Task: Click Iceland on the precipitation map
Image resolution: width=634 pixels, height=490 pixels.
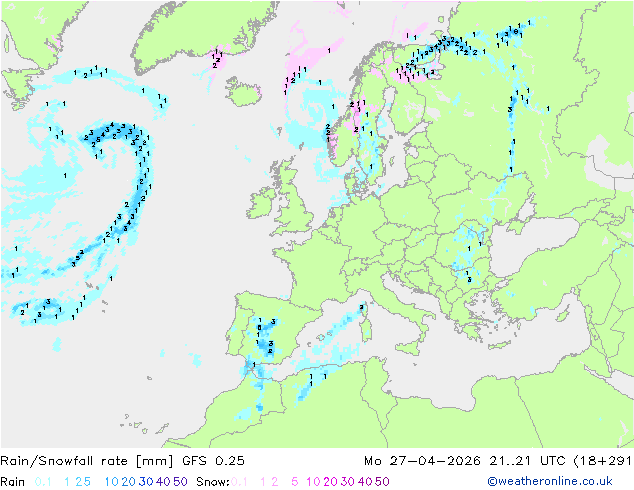Action: (x=244, y=92)
